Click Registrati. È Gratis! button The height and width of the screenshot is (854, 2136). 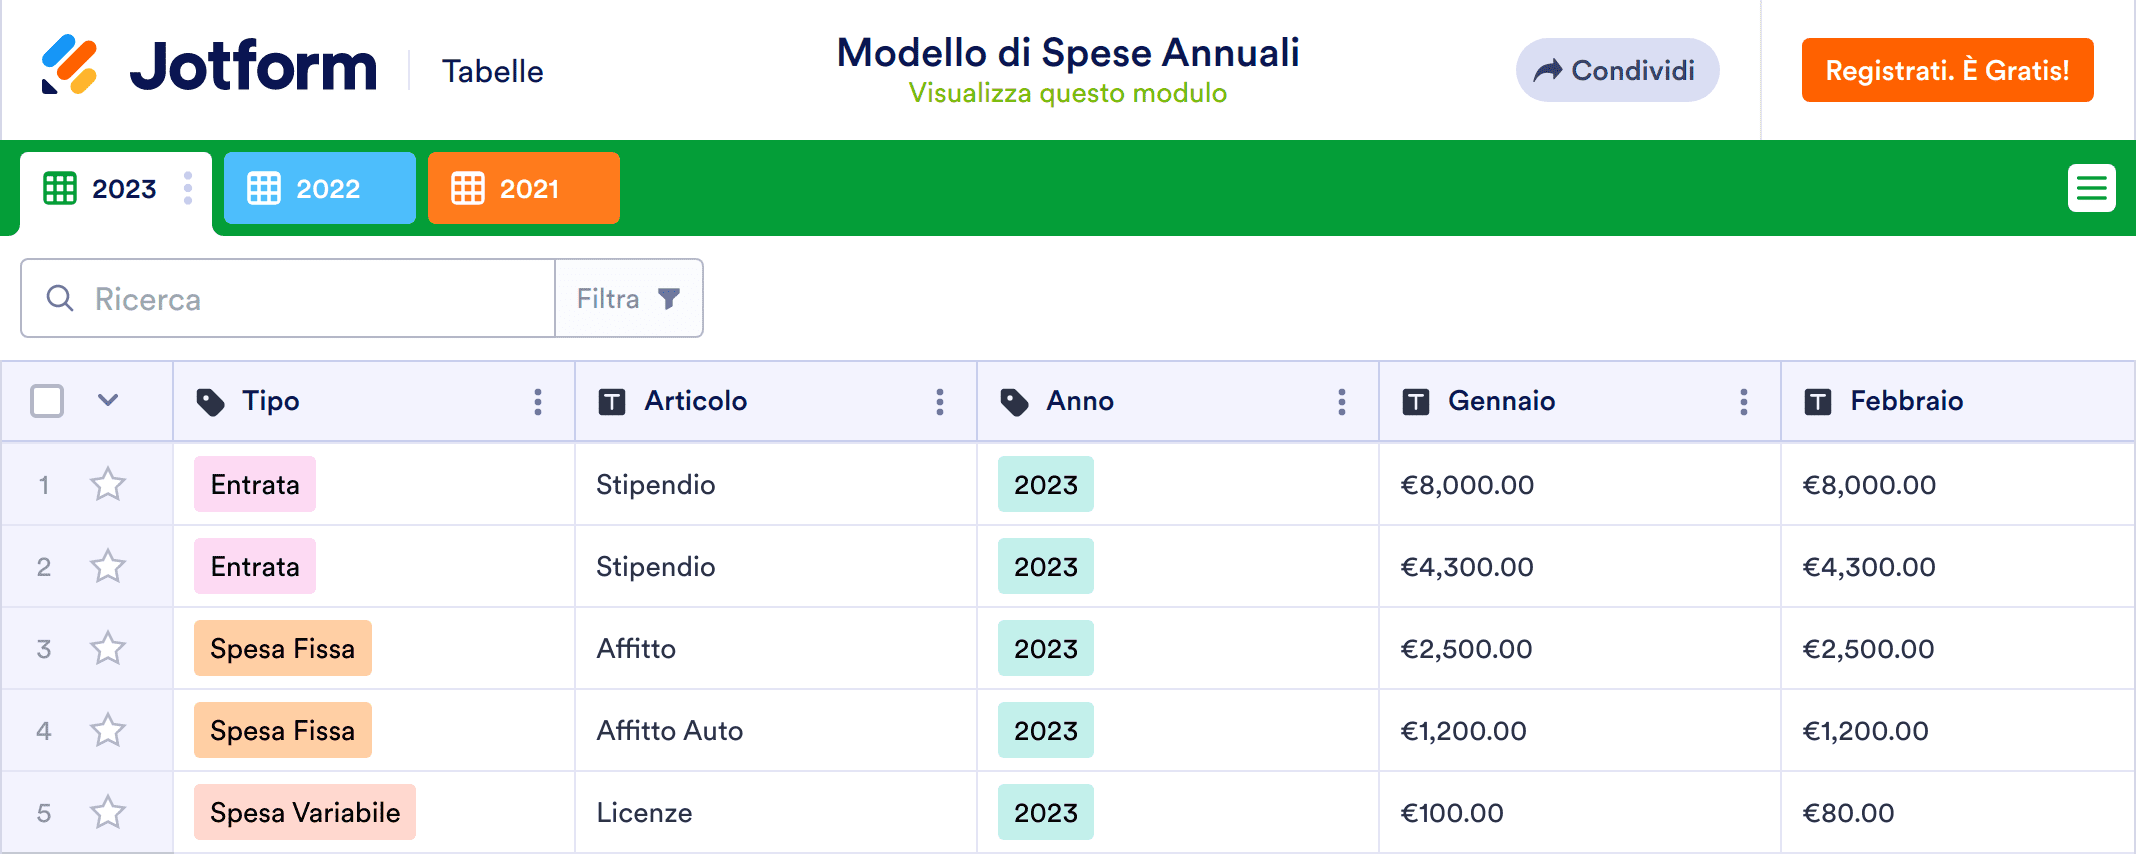click(1947, 70)
